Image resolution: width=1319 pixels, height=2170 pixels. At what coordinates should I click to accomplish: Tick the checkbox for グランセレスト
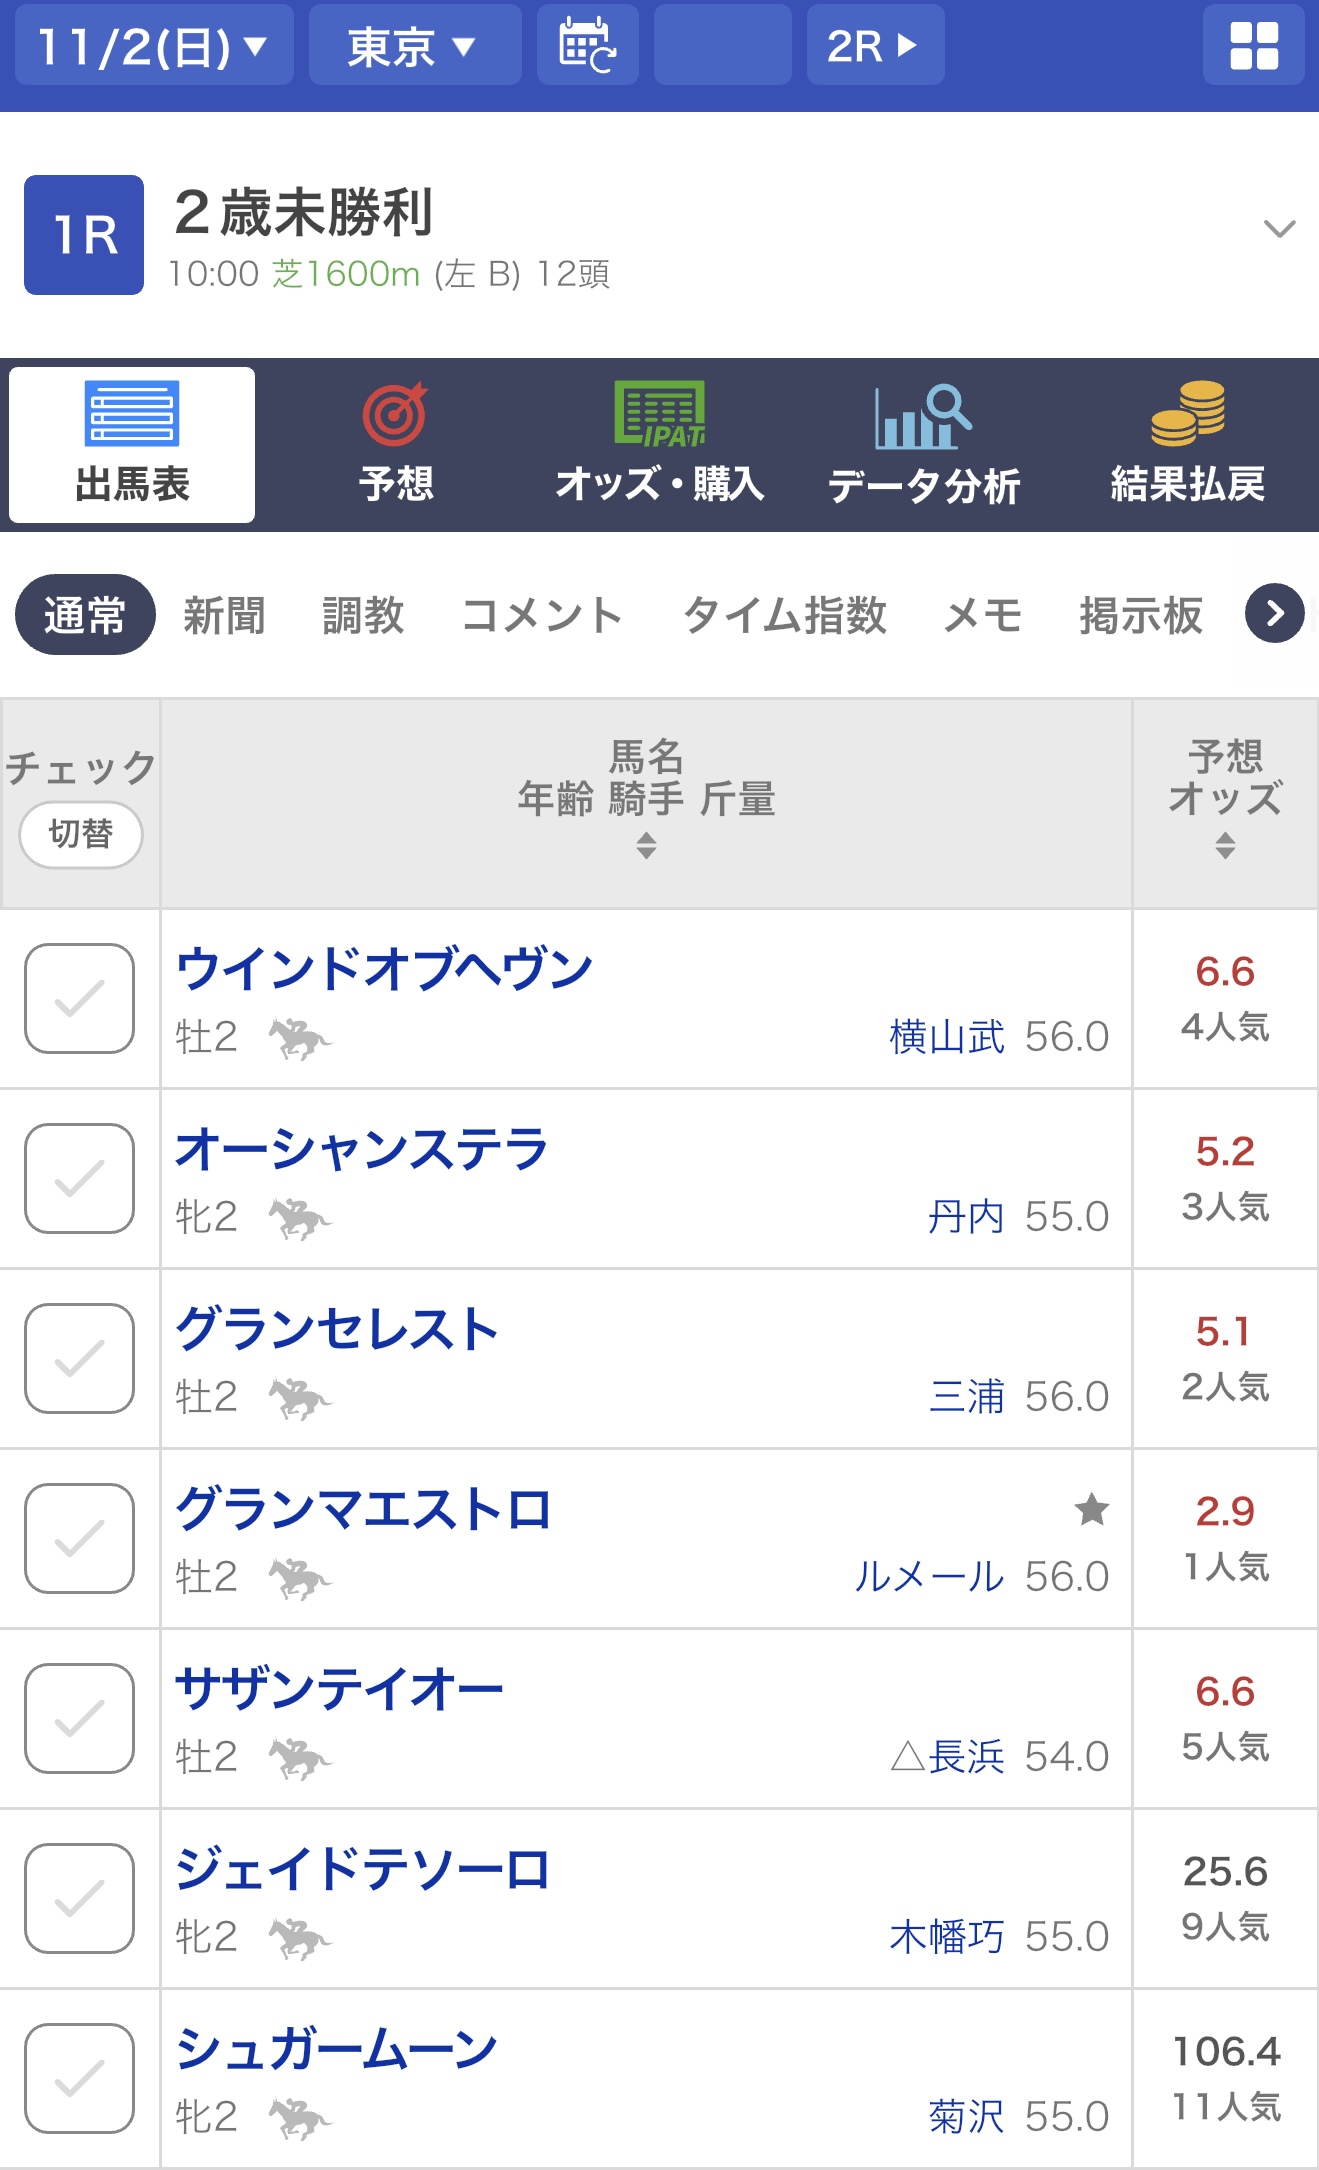80,1358
